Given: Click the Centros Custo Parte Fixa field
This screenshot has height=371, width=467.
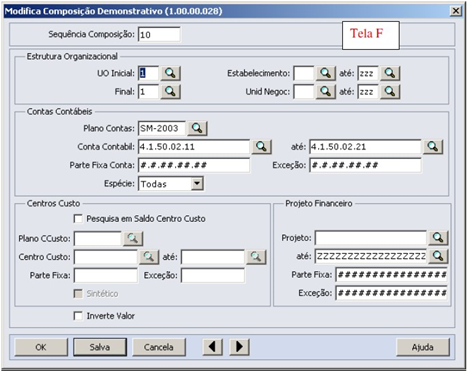Looking at the screenshot, I should tap(105, 275).
